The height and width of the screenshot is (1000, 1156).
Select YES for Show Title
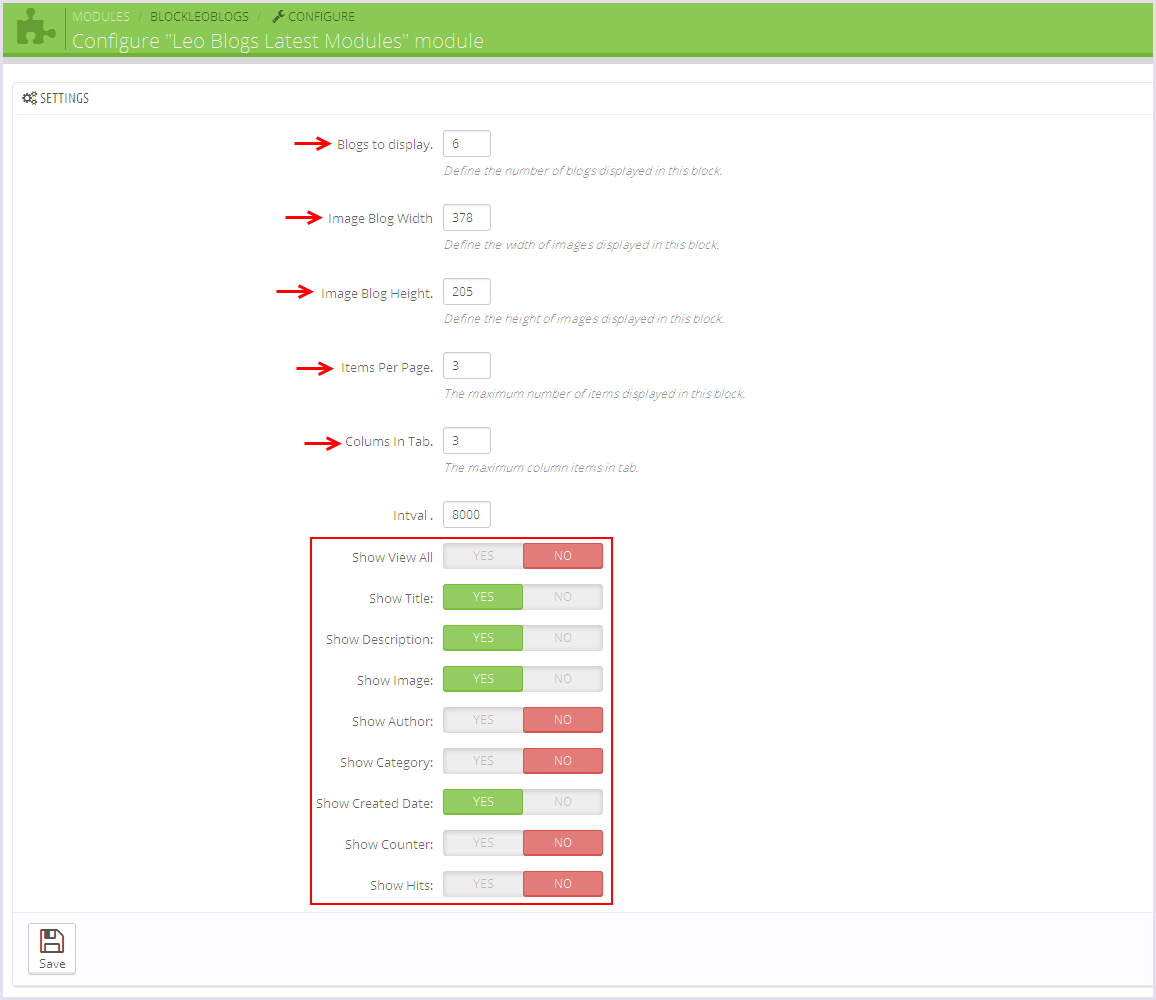click(x=483, y=597)
